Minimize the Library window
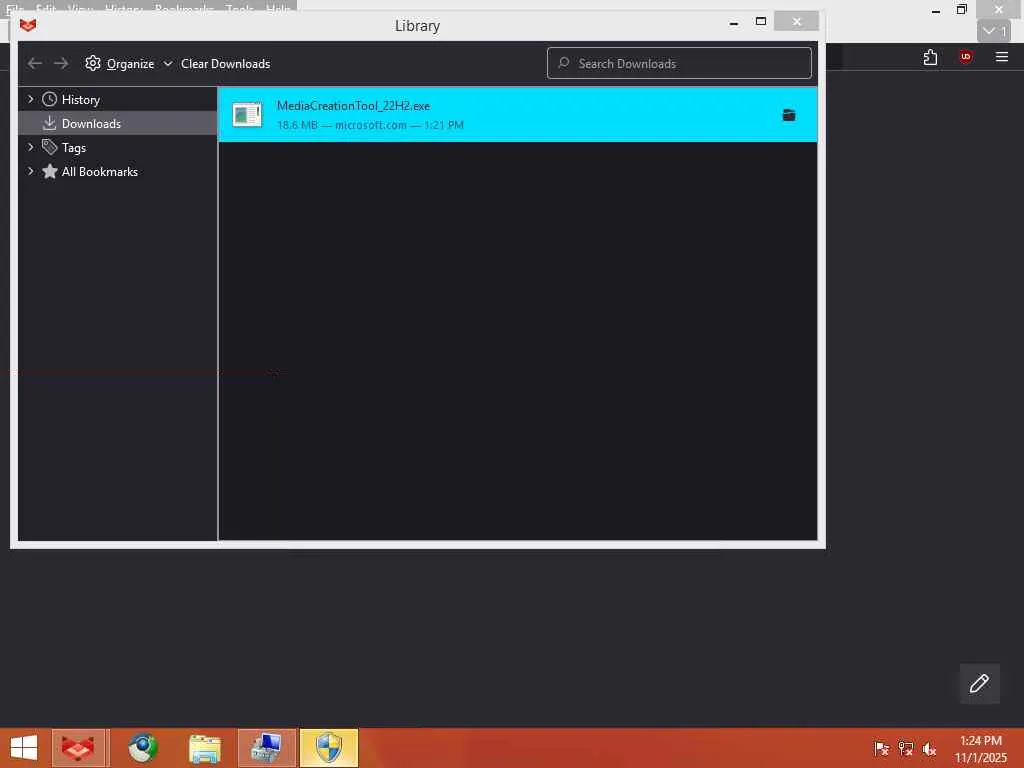Viewport: 1024px width, 768px height. [x=734, y=22]
